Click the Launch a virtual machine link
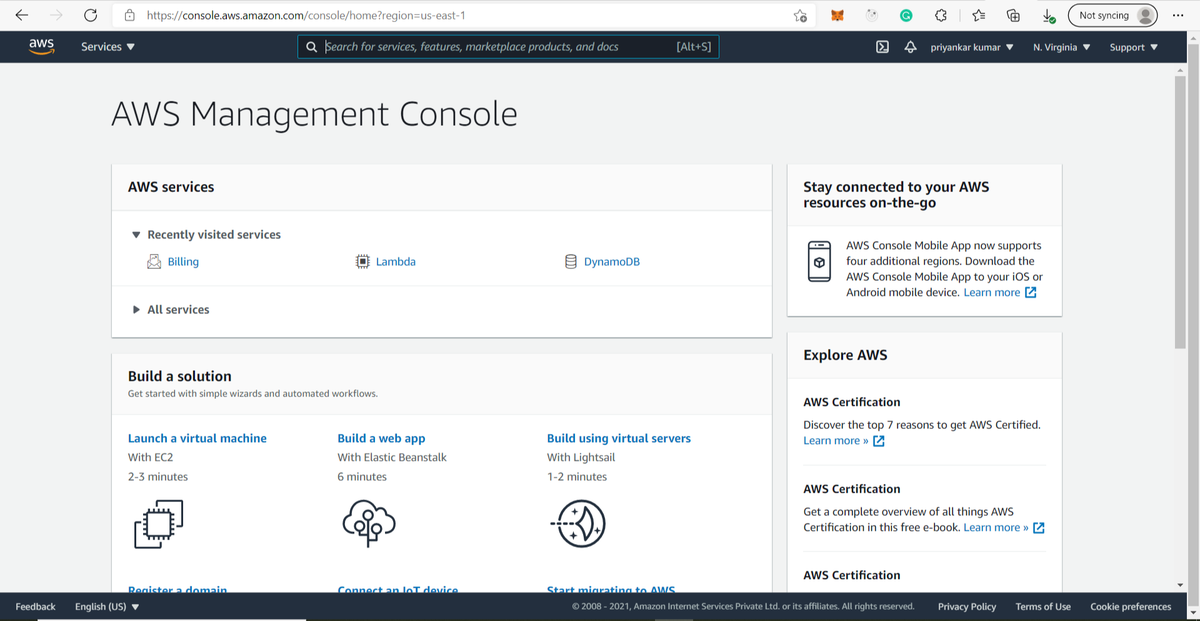This screenshot has height=621, width=1200. (197, 438)
